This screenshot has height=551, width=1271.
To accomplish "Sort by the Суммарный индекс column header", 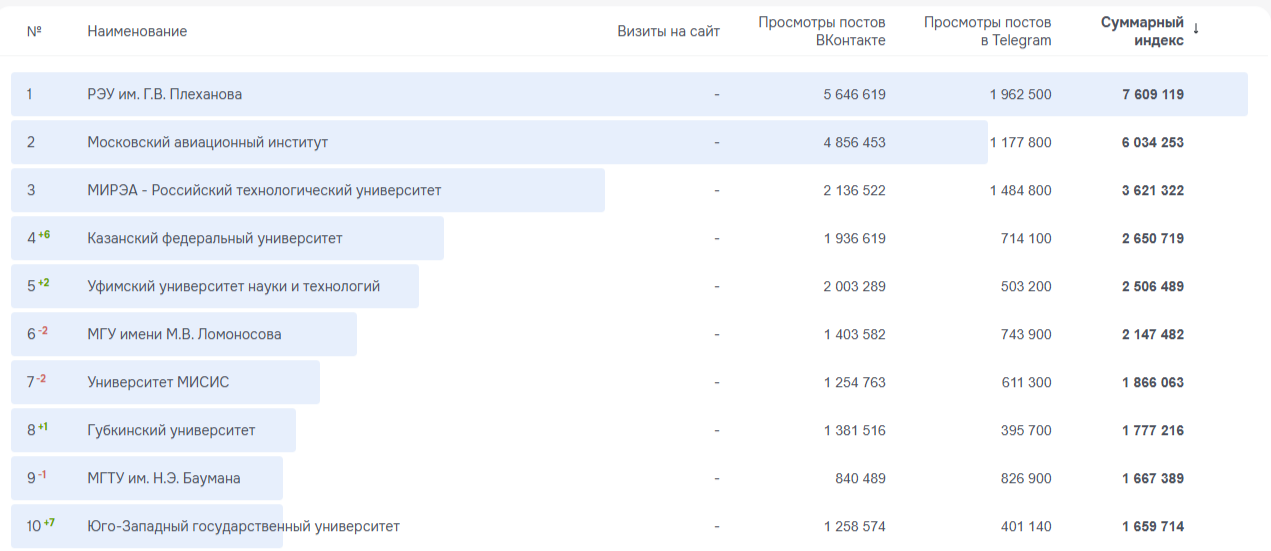I will (x=1142, y=31).
